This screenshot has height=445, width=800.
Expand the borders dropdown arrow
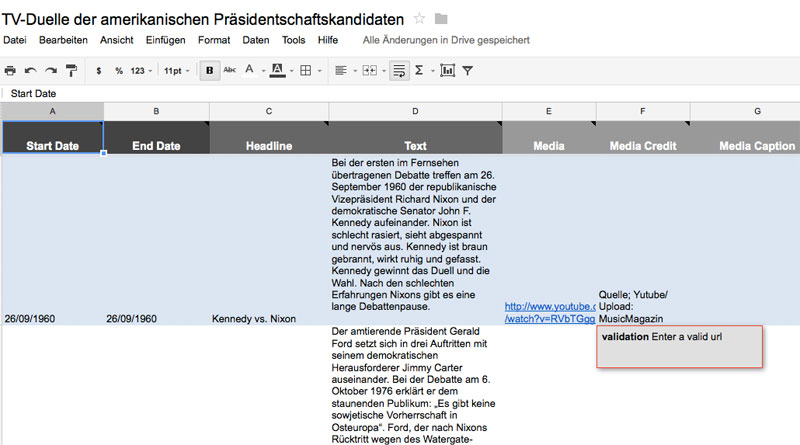click(x=319, y=71)
